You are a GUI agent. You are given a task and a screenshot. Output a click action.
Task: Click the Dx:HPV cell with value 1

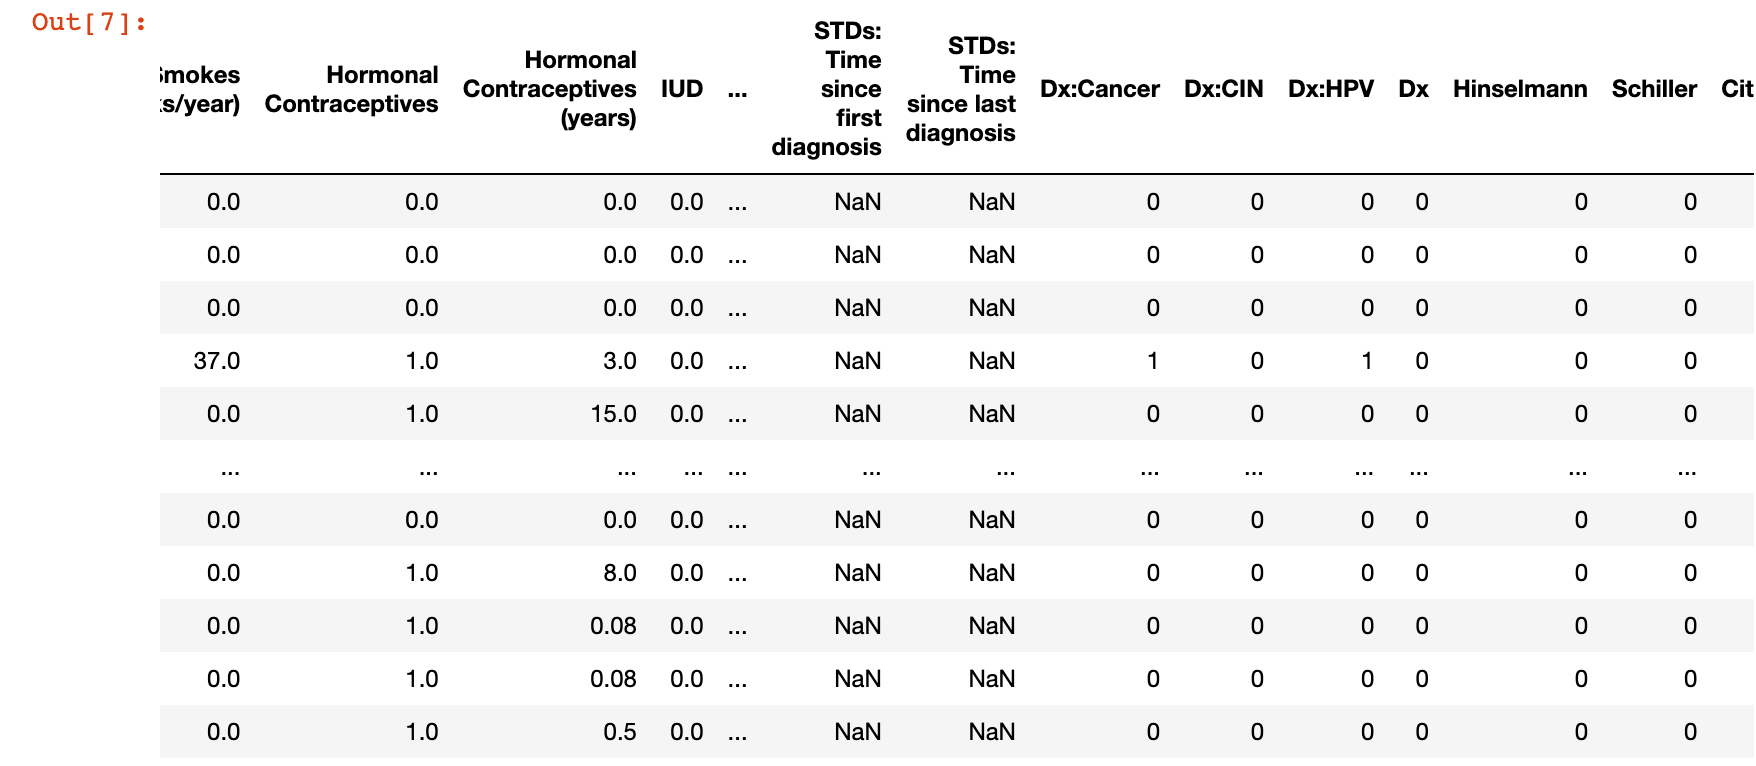(1367, 361)
